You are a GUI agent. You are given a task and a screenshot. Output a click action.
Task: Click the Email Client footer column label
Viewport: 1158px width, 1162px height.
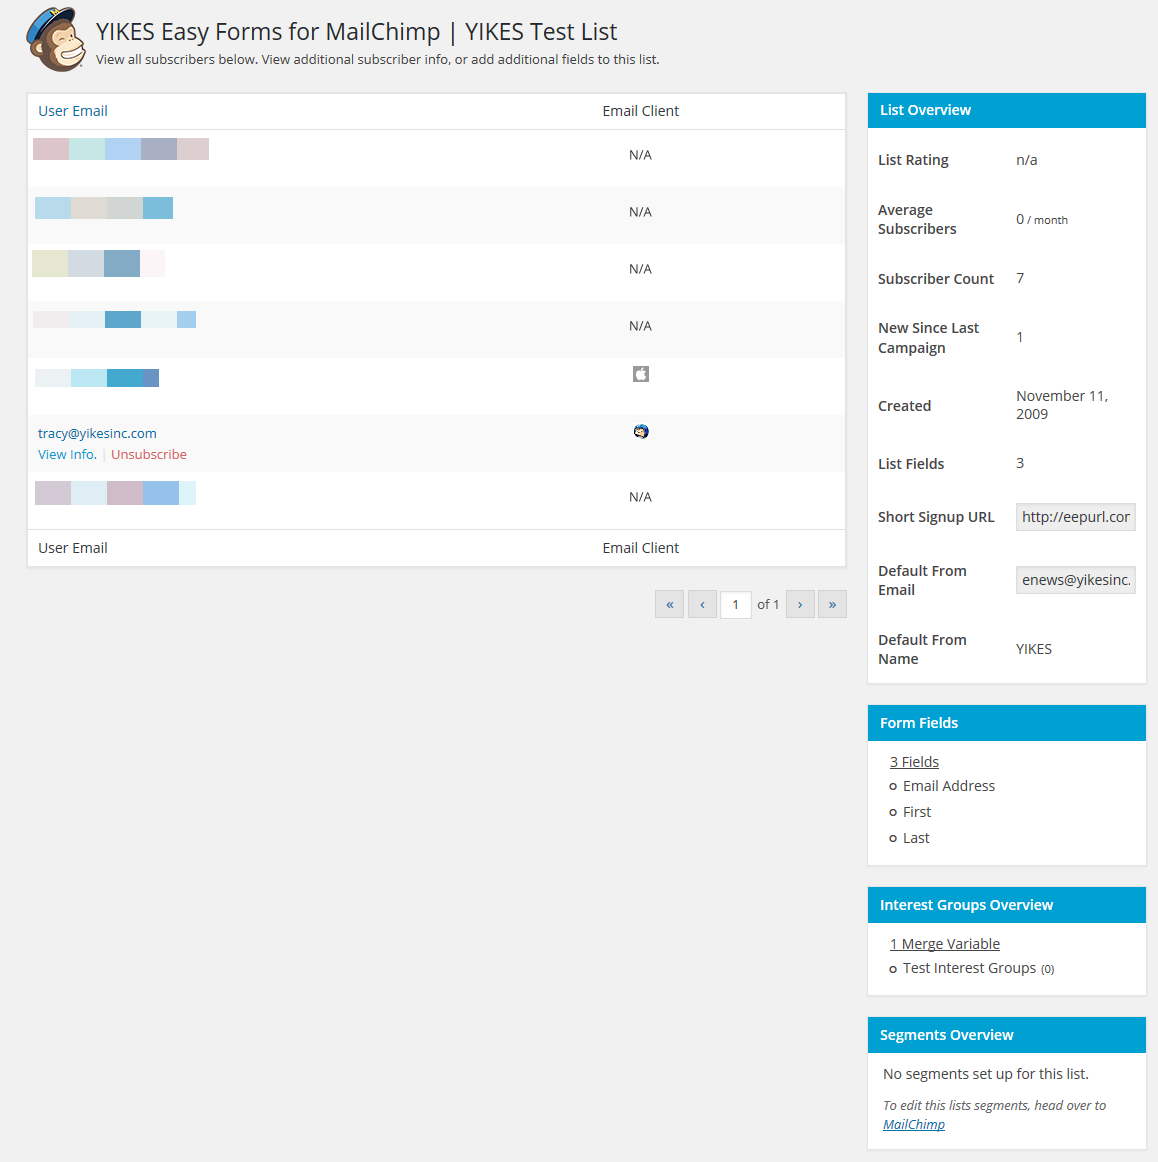point(641,548)
